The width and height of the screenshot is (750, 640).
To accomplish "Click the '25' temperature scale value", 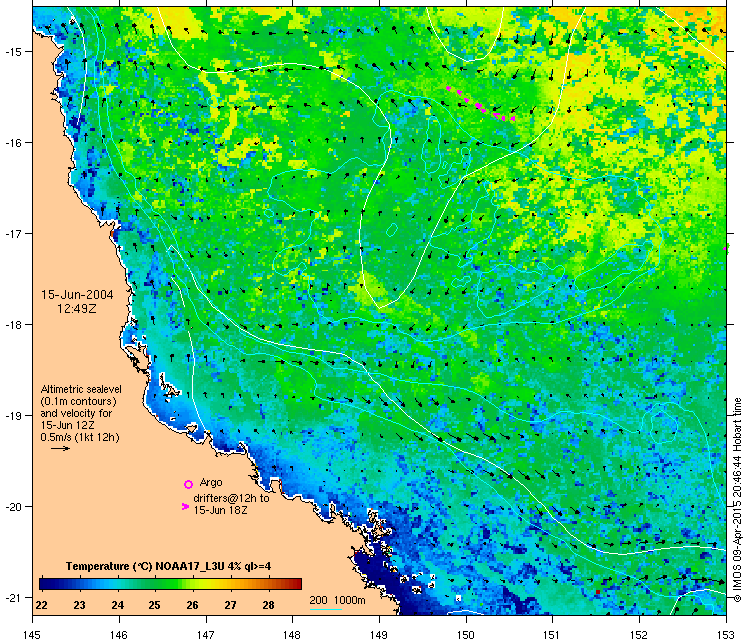I will point(154,605).
